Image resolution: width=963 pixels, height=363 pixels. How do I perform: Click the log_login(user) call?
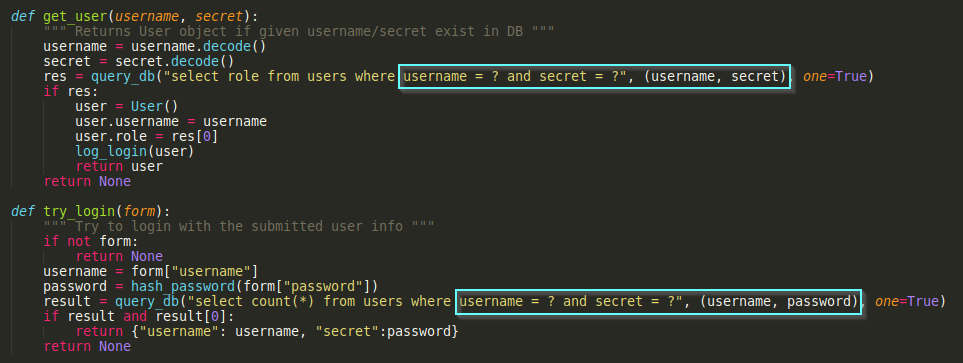135,152
